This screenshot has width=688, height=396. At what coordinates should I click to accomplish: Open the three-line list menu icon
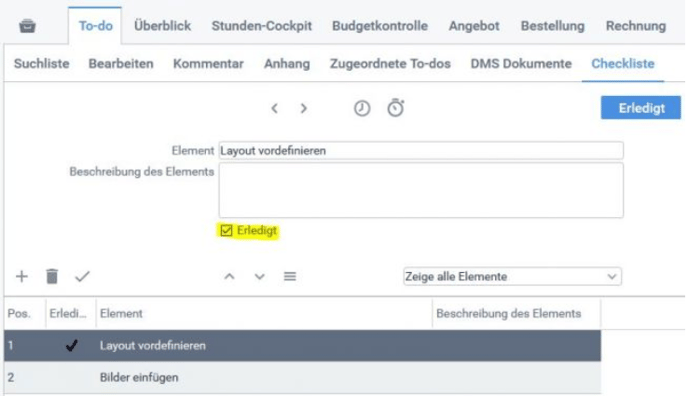coord(290,276)
